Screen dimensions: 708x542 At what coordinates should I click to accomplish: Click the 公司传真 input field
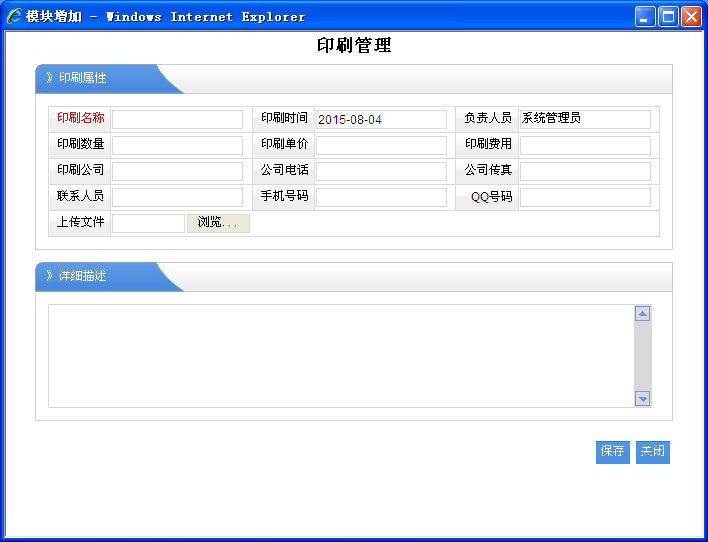(x=585, y=172)
